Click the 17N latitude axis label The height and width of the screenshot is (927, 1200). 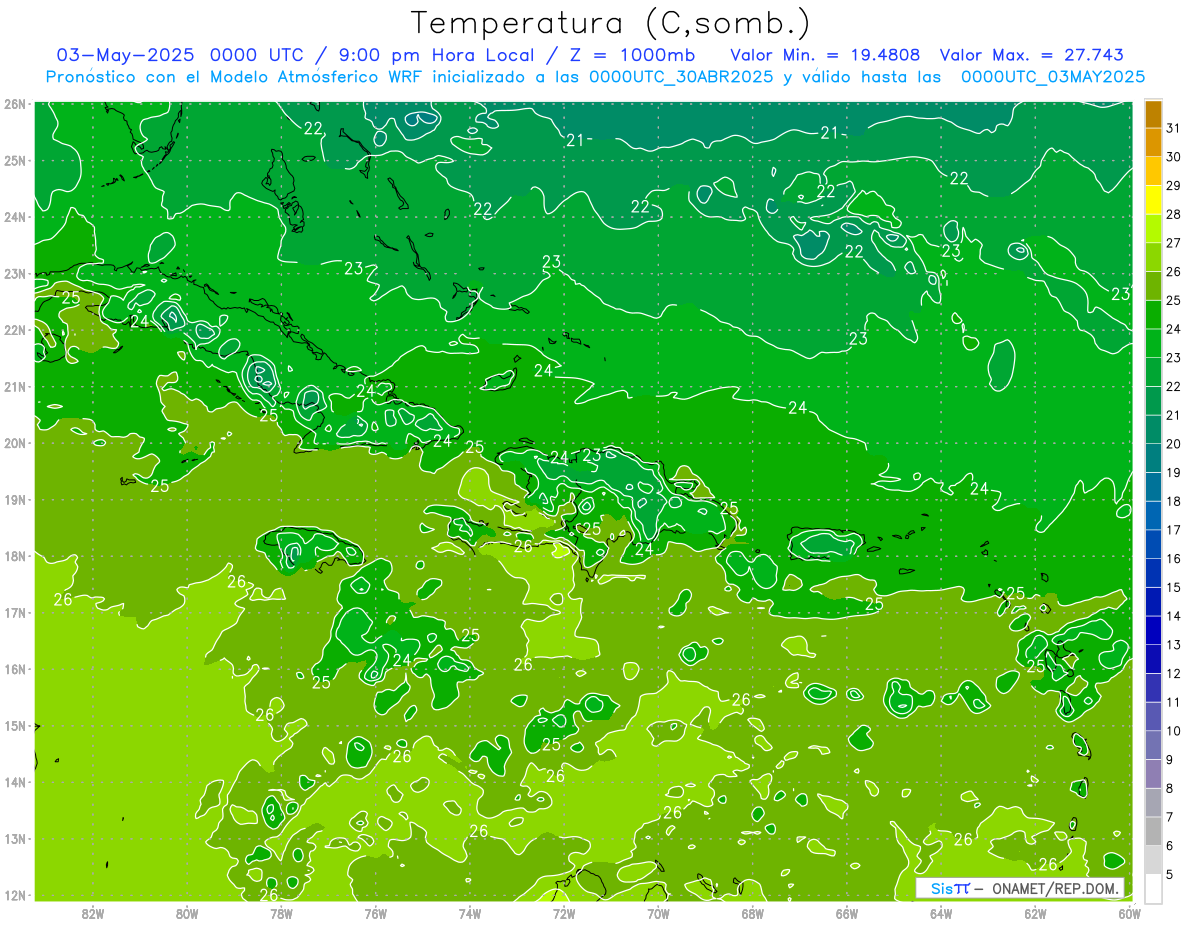click(x=15, y=612)
